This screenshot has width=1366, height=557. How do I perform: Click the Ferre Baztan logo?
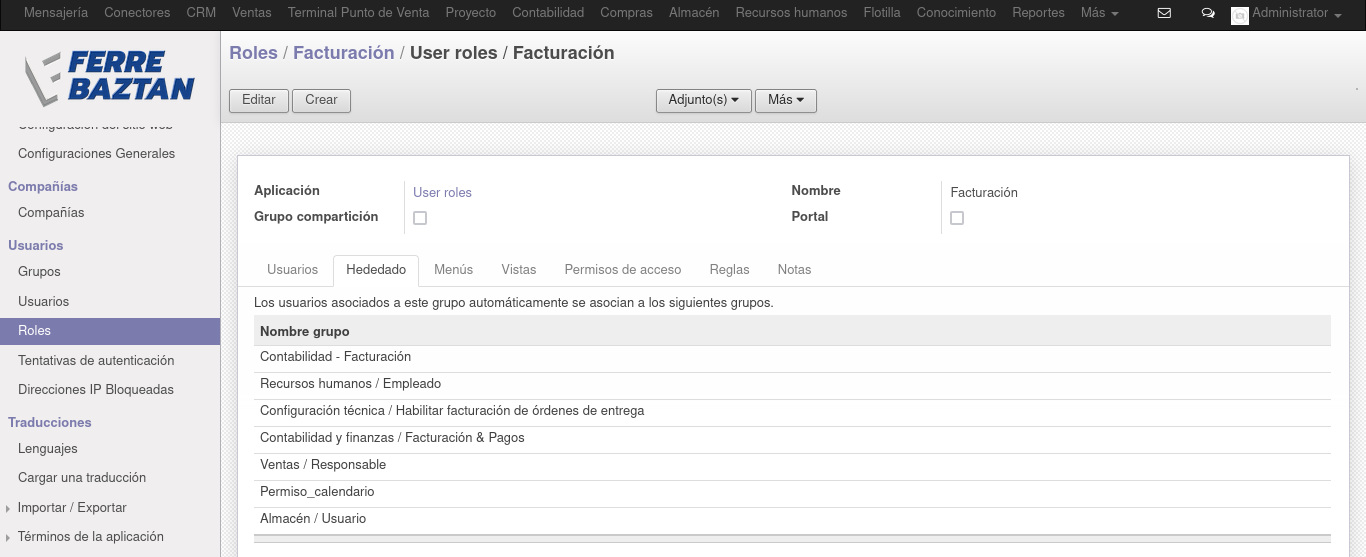pyautogui.click(x=109, y=78)
